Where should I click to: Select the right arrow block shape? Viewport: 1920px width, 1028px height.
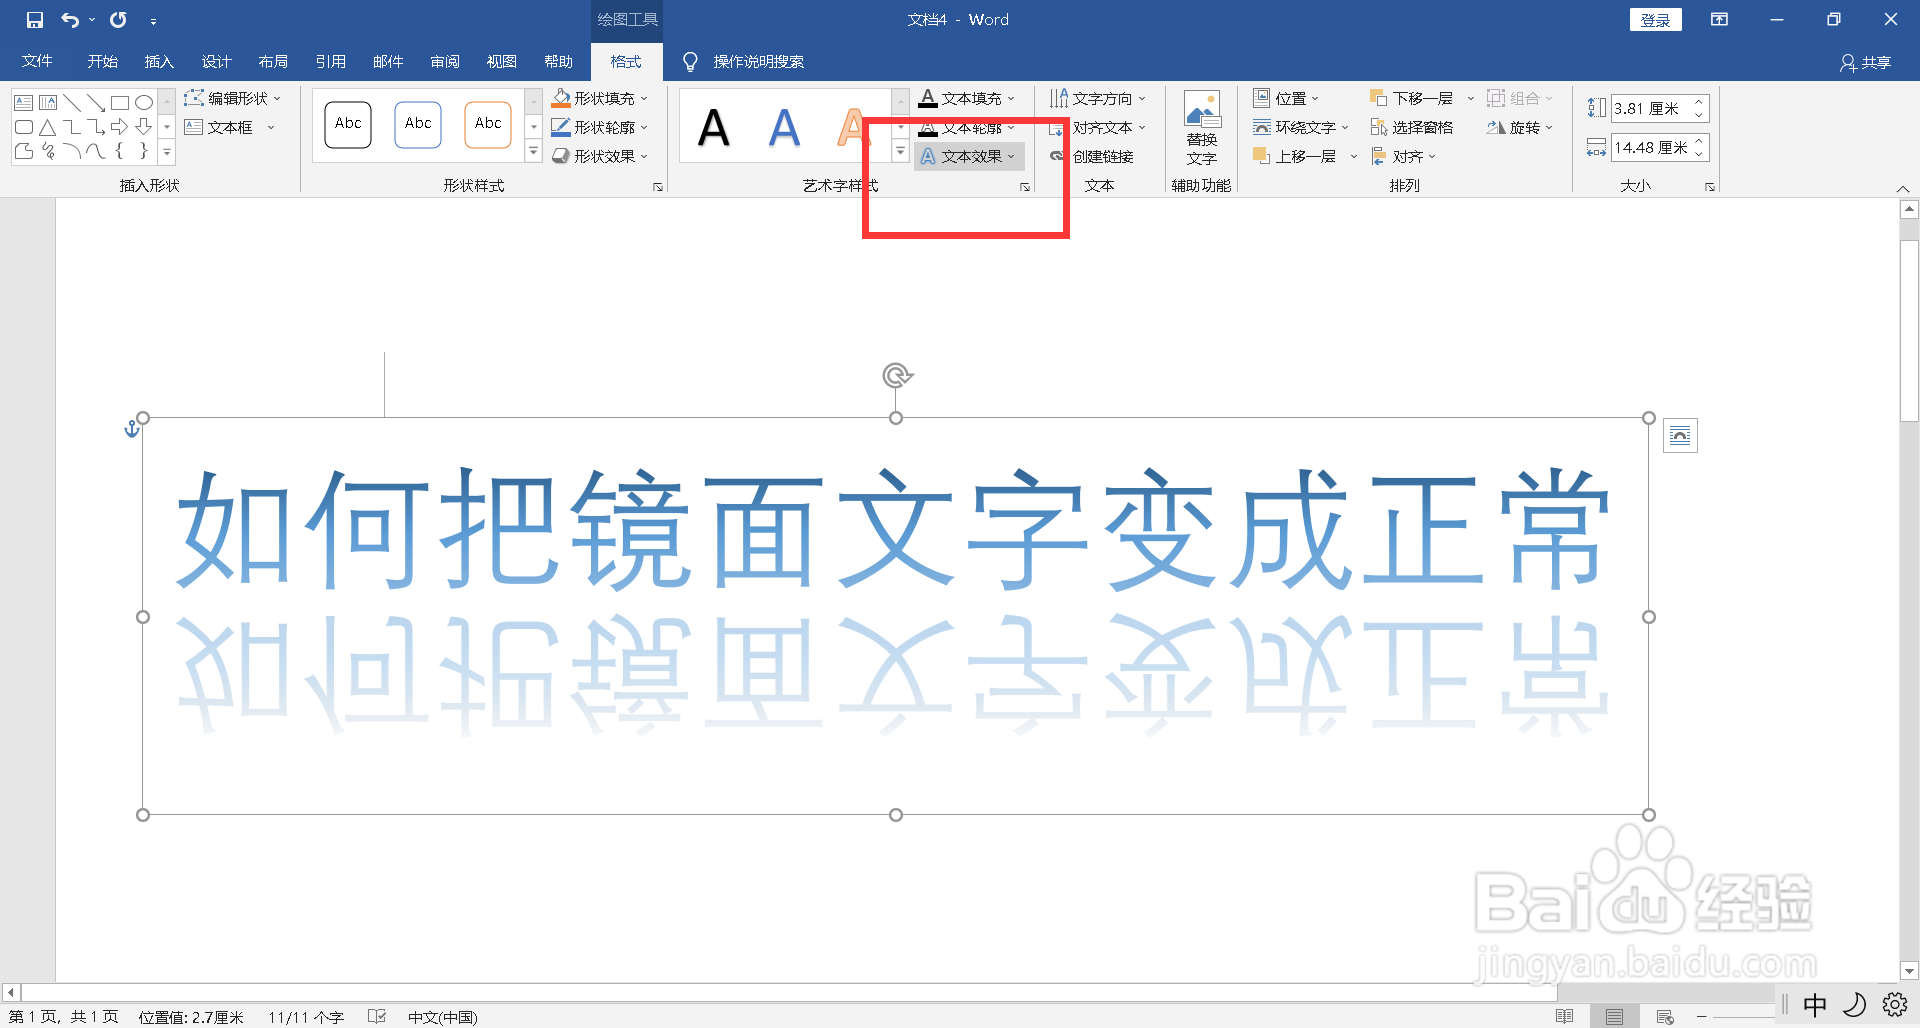coord(120,127)
